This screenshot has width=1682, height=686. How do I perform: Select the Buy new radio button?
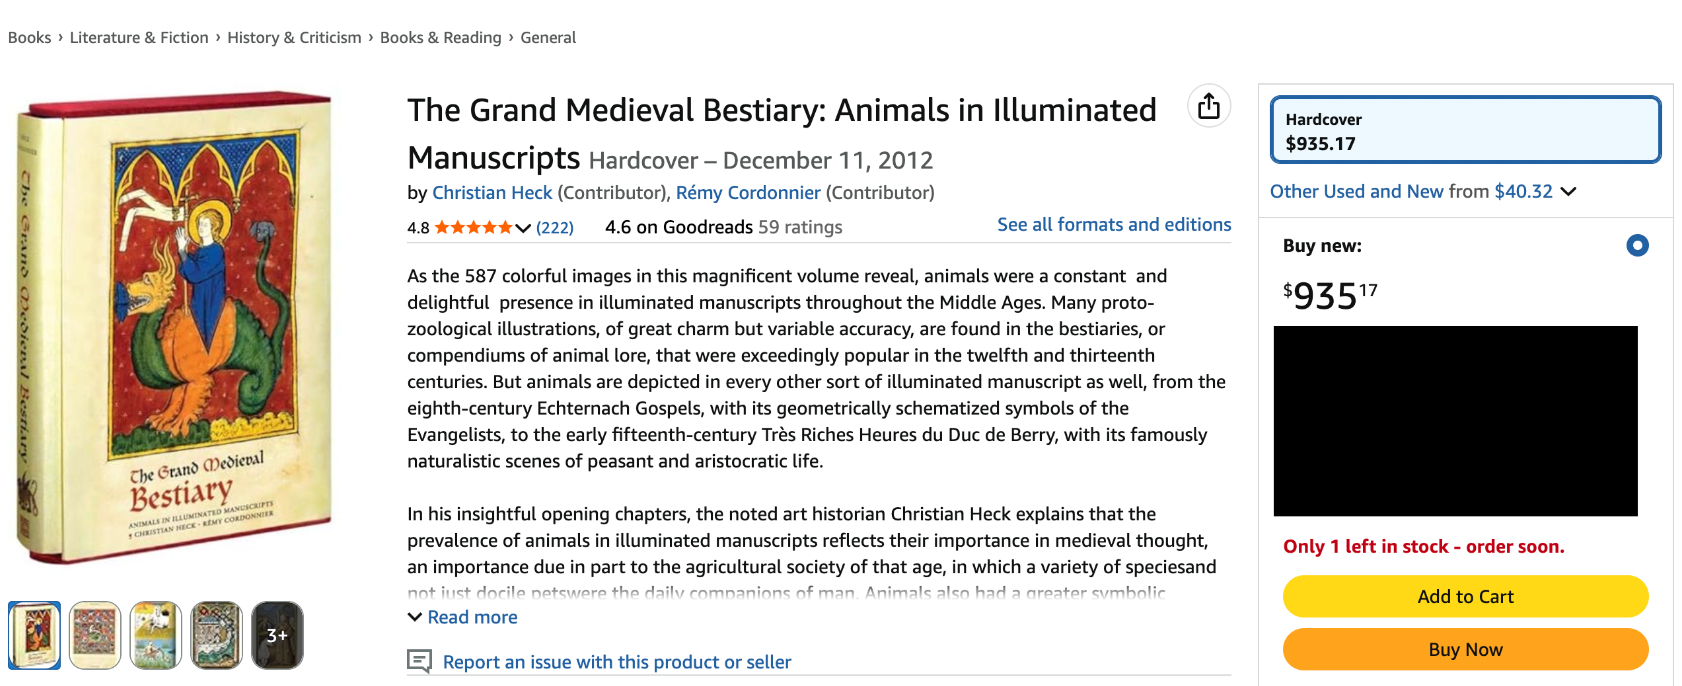pos(1637,245)
